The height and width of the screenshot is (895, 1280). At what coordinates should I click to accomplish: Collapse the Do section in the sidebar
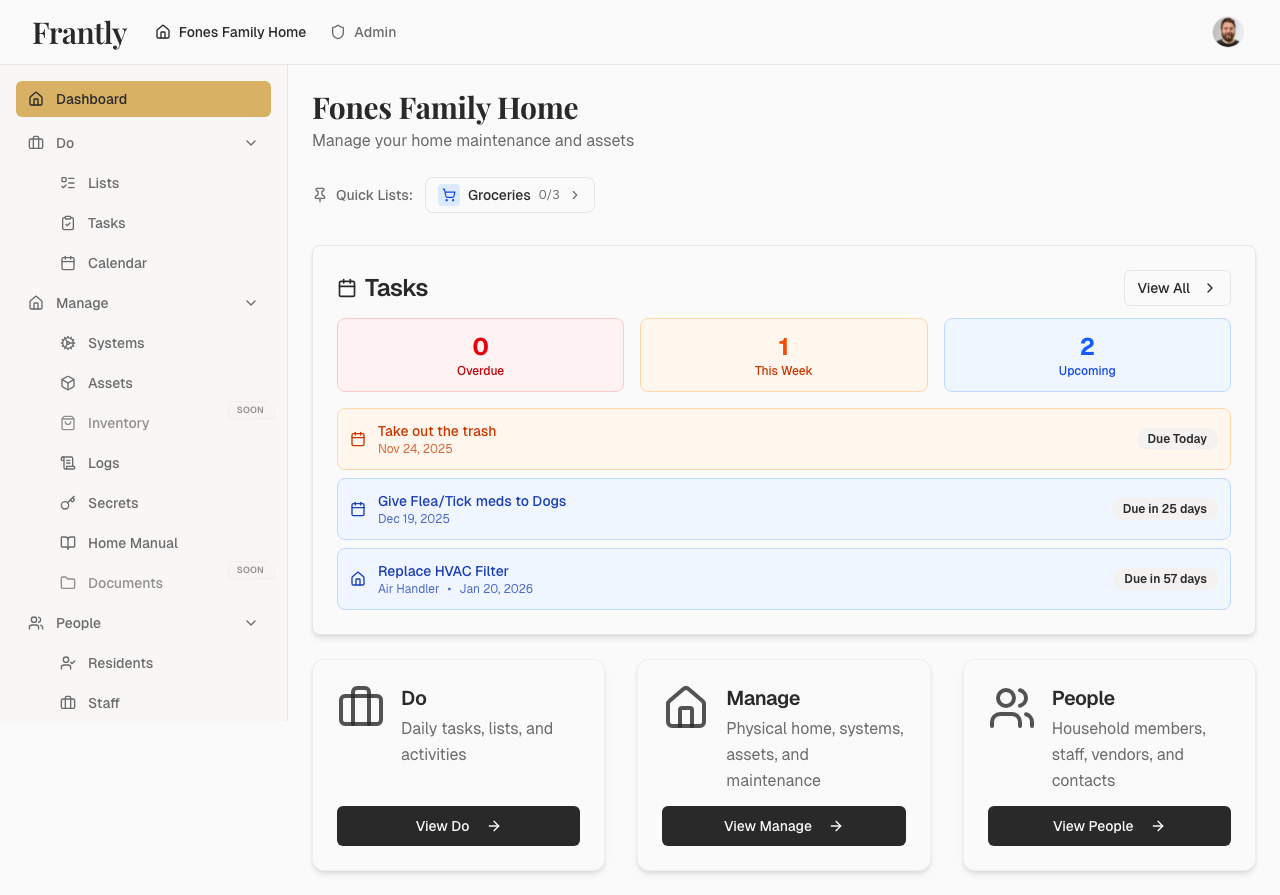[x=251, y=142]
